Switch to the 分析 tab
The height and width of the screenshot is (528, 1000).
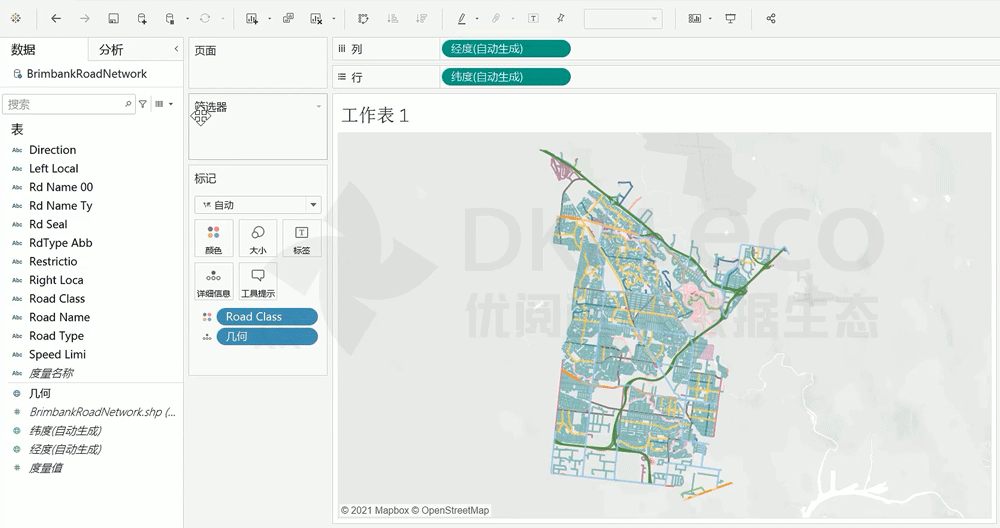pyautogui.click(x=111, y=50)
